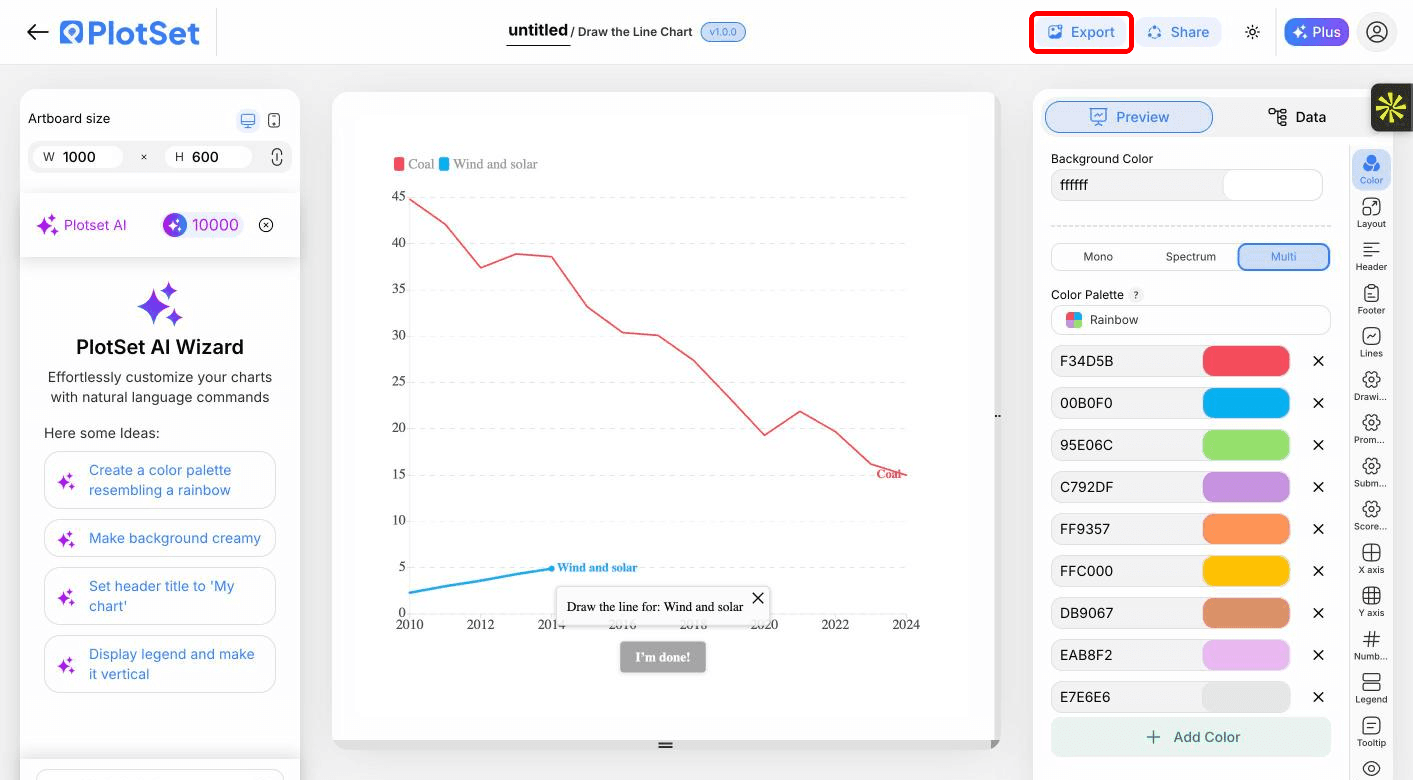This screenshot has height=780, width=1413.
Task: Open the Plus upgrade button
Action: click(1316, 32)
